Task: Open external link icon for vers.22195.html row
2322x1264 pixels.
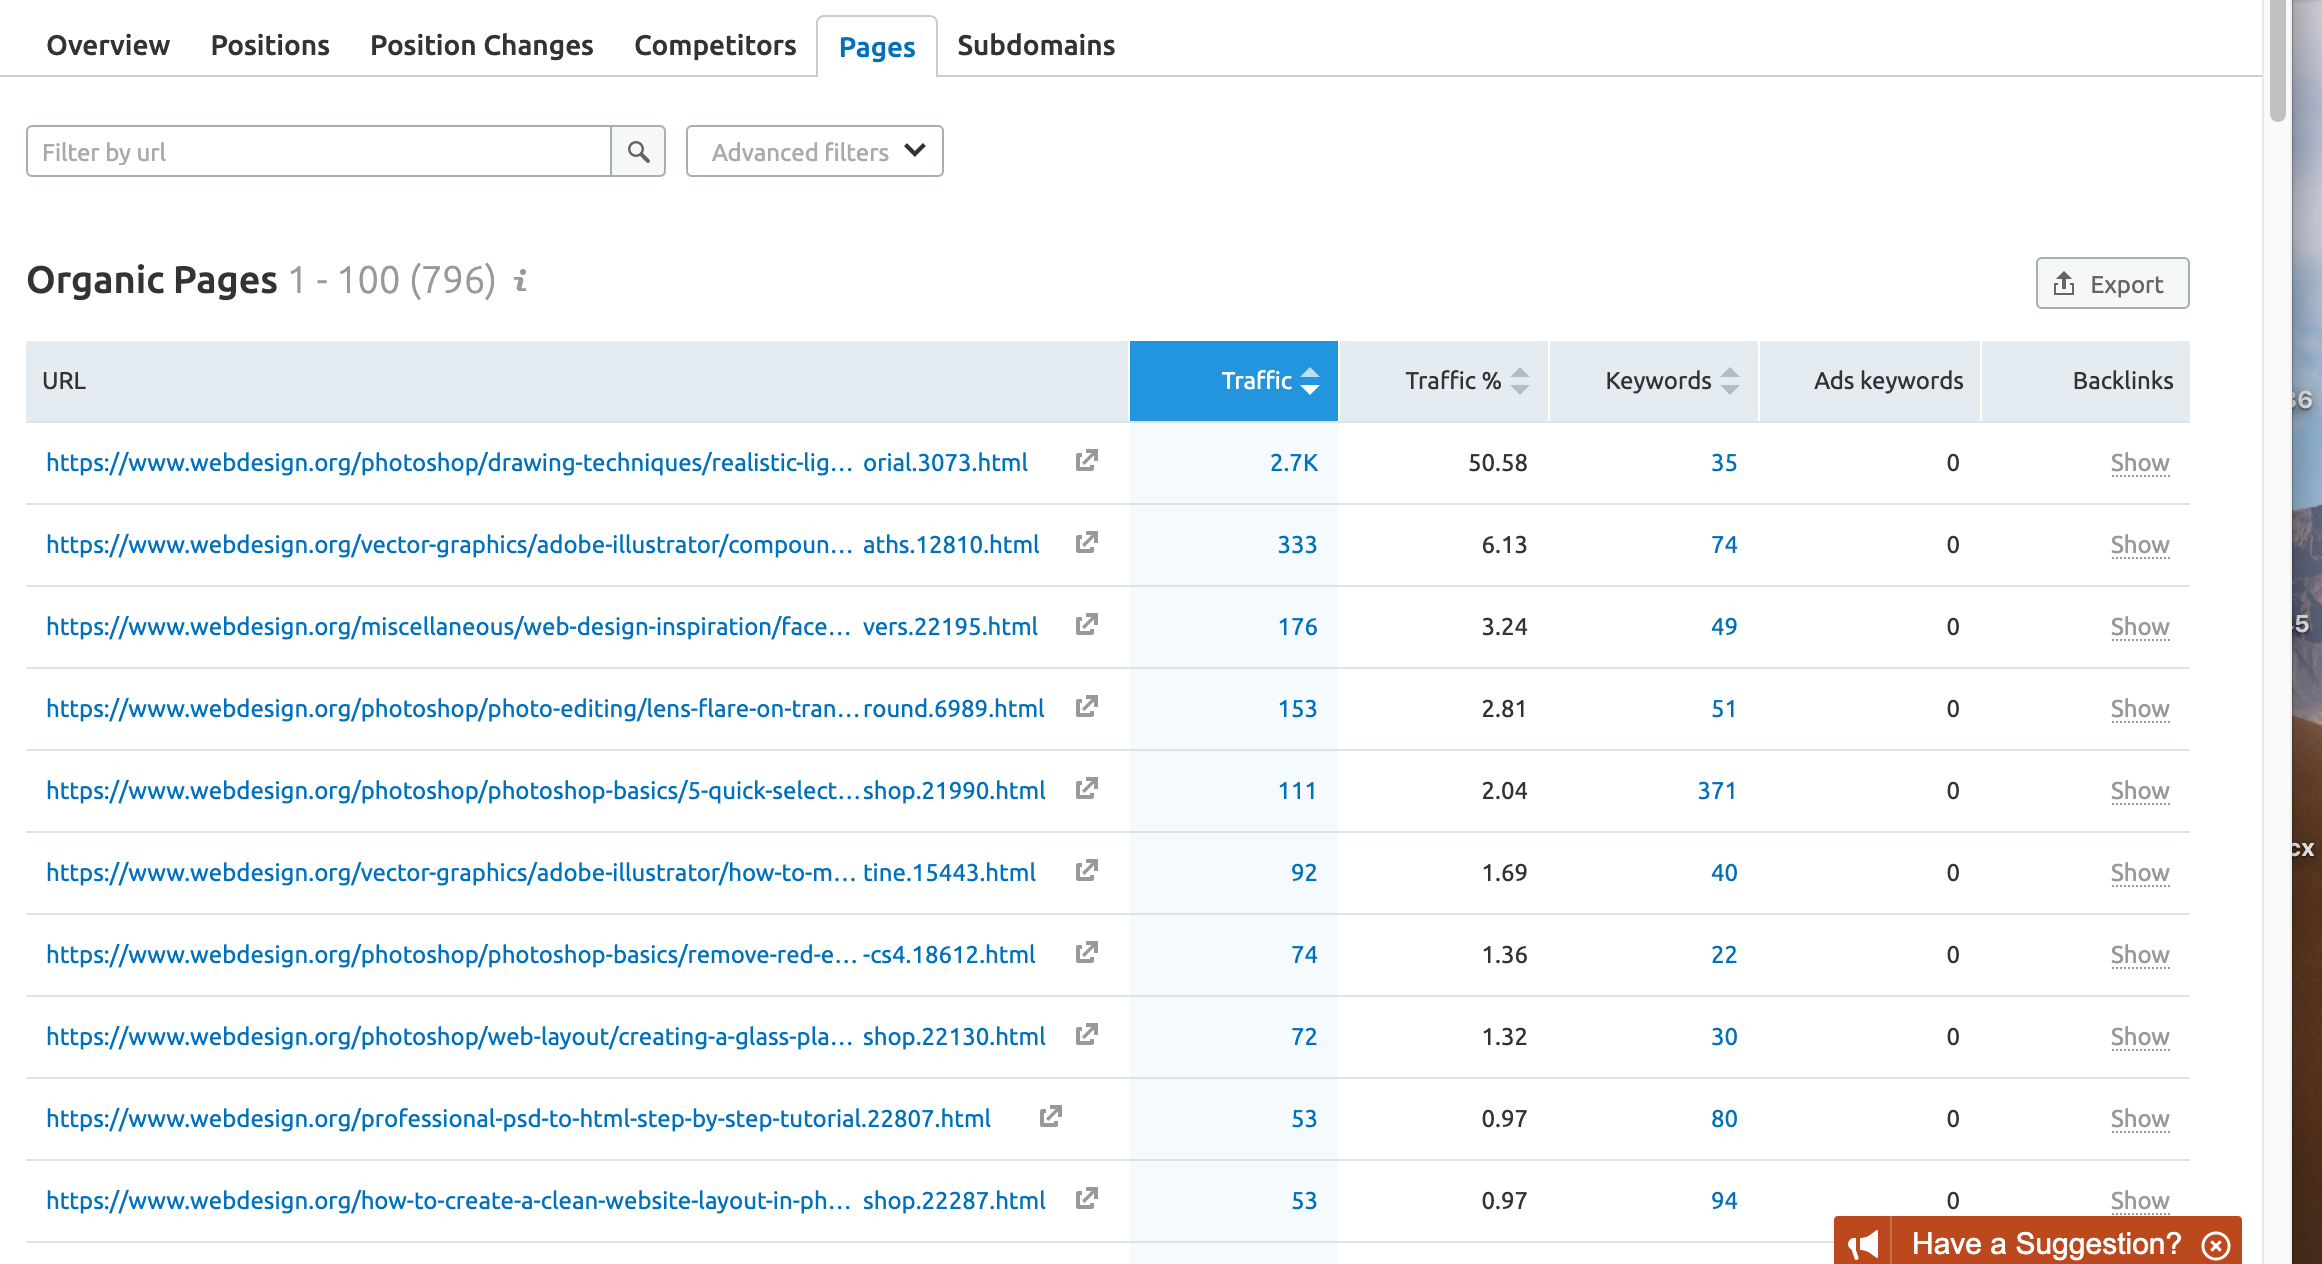Action: click(x=1086, y=625)
